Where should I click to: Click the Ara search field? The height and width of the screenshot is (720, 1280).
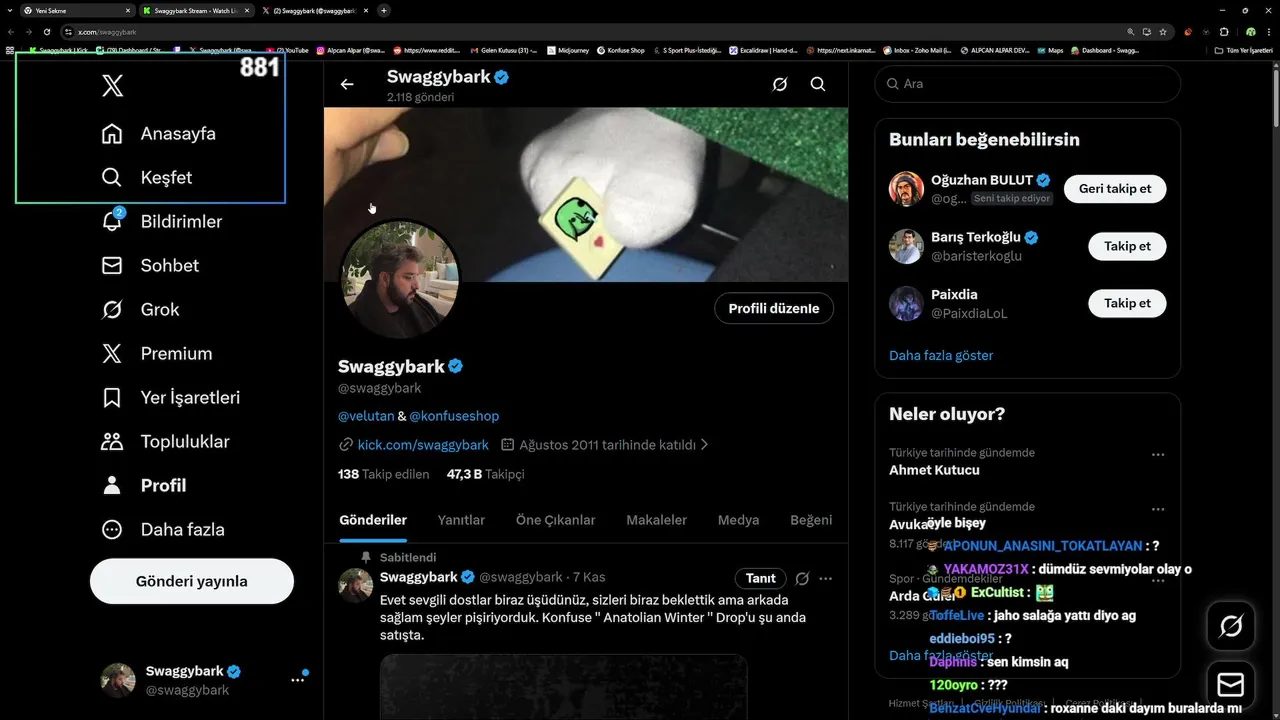click(x=1028, y=84)
